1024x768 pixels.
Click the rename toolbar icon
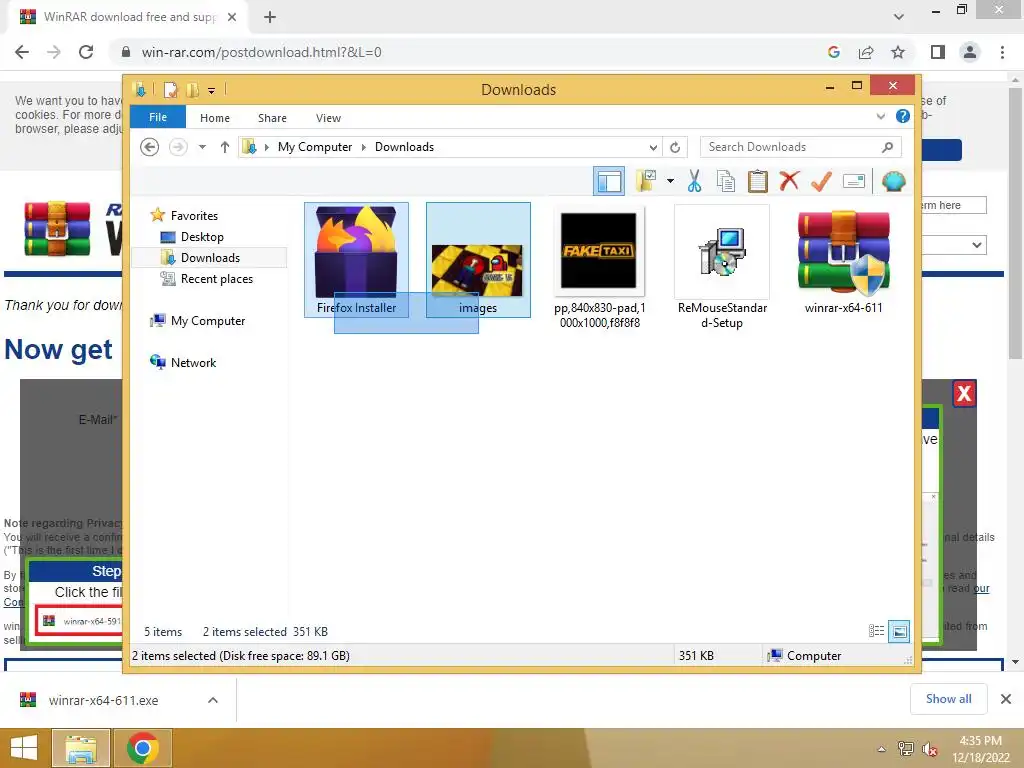[x=854, y=181]
